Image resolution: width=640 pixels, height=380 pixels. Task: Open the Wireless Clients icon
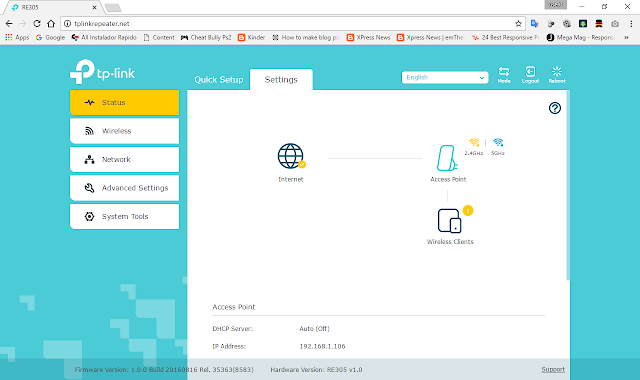[x=449, y=221]
